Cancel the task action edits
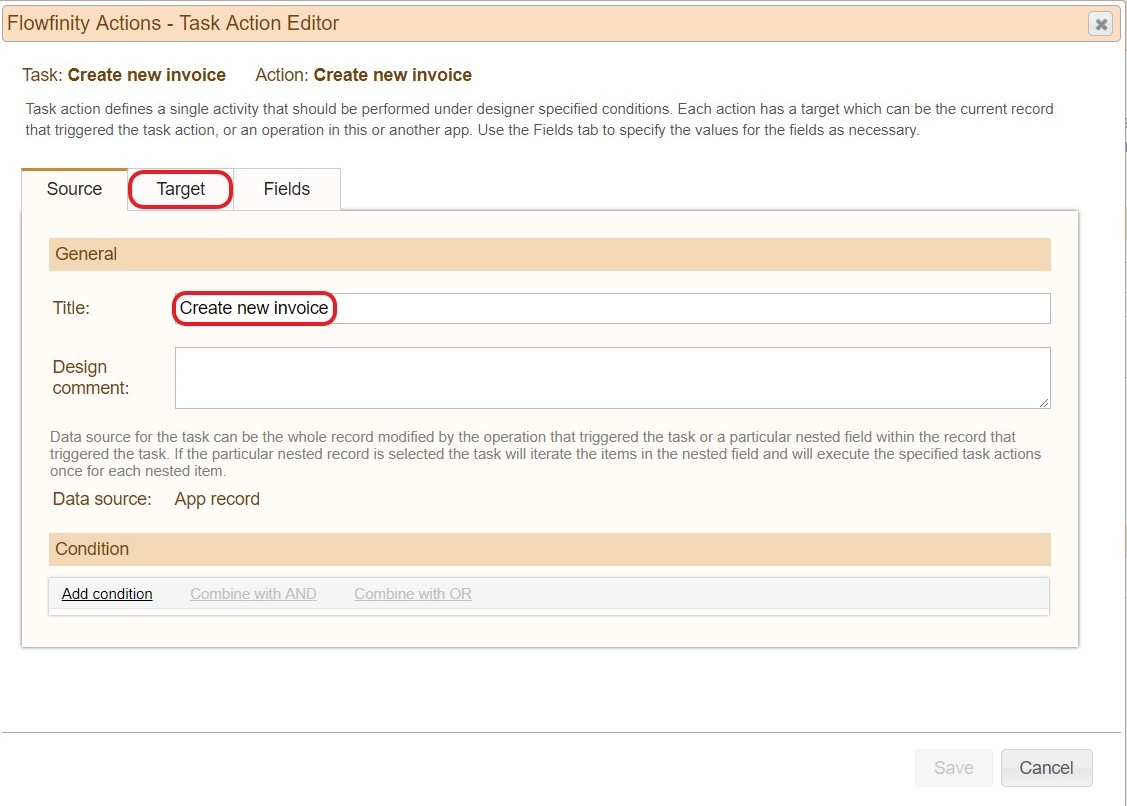Image resolution: width=1127 pixels, height=806 pixels. coord(1046,768)
